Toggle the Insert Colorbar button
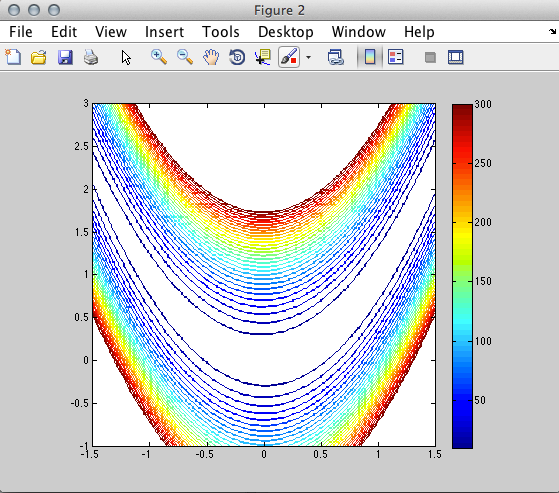This screenshot has height=493, width=559. (x=370, y=57)
